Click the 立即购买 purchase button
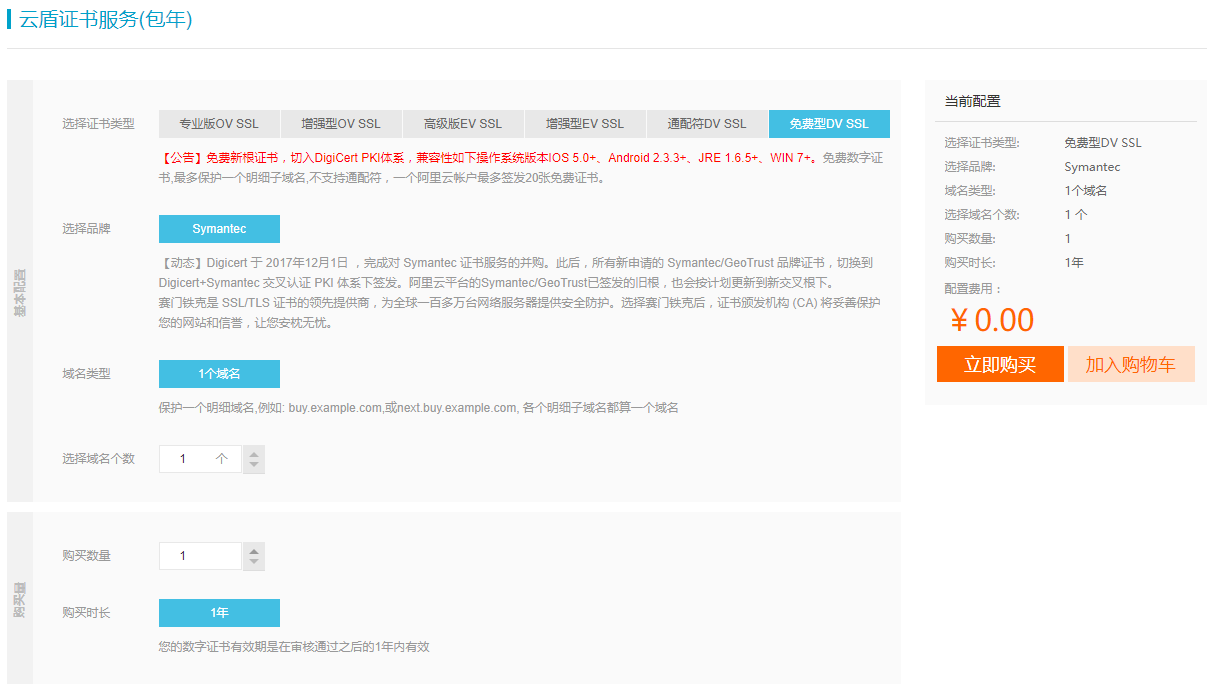This screenshot has width=1218, height=695. click(1000, 365)
